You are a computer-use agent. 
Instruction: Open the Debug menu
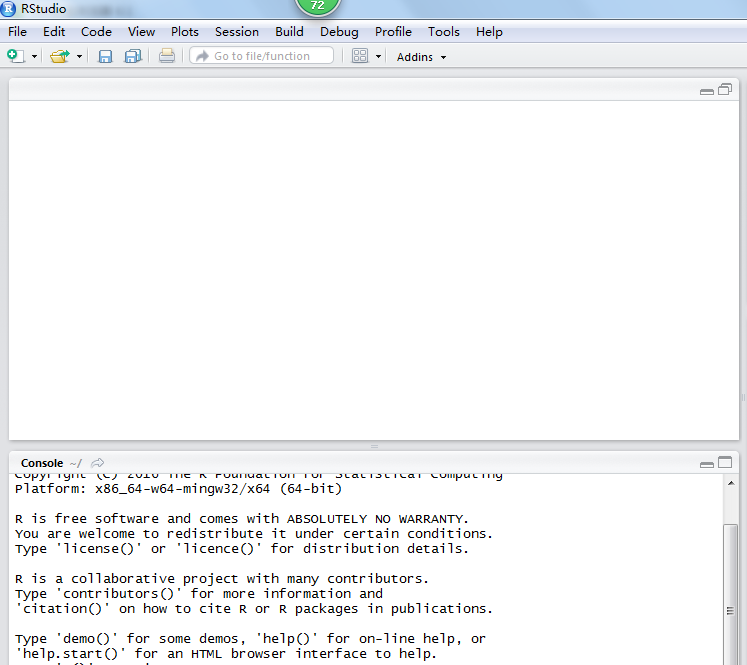point(339,32)
